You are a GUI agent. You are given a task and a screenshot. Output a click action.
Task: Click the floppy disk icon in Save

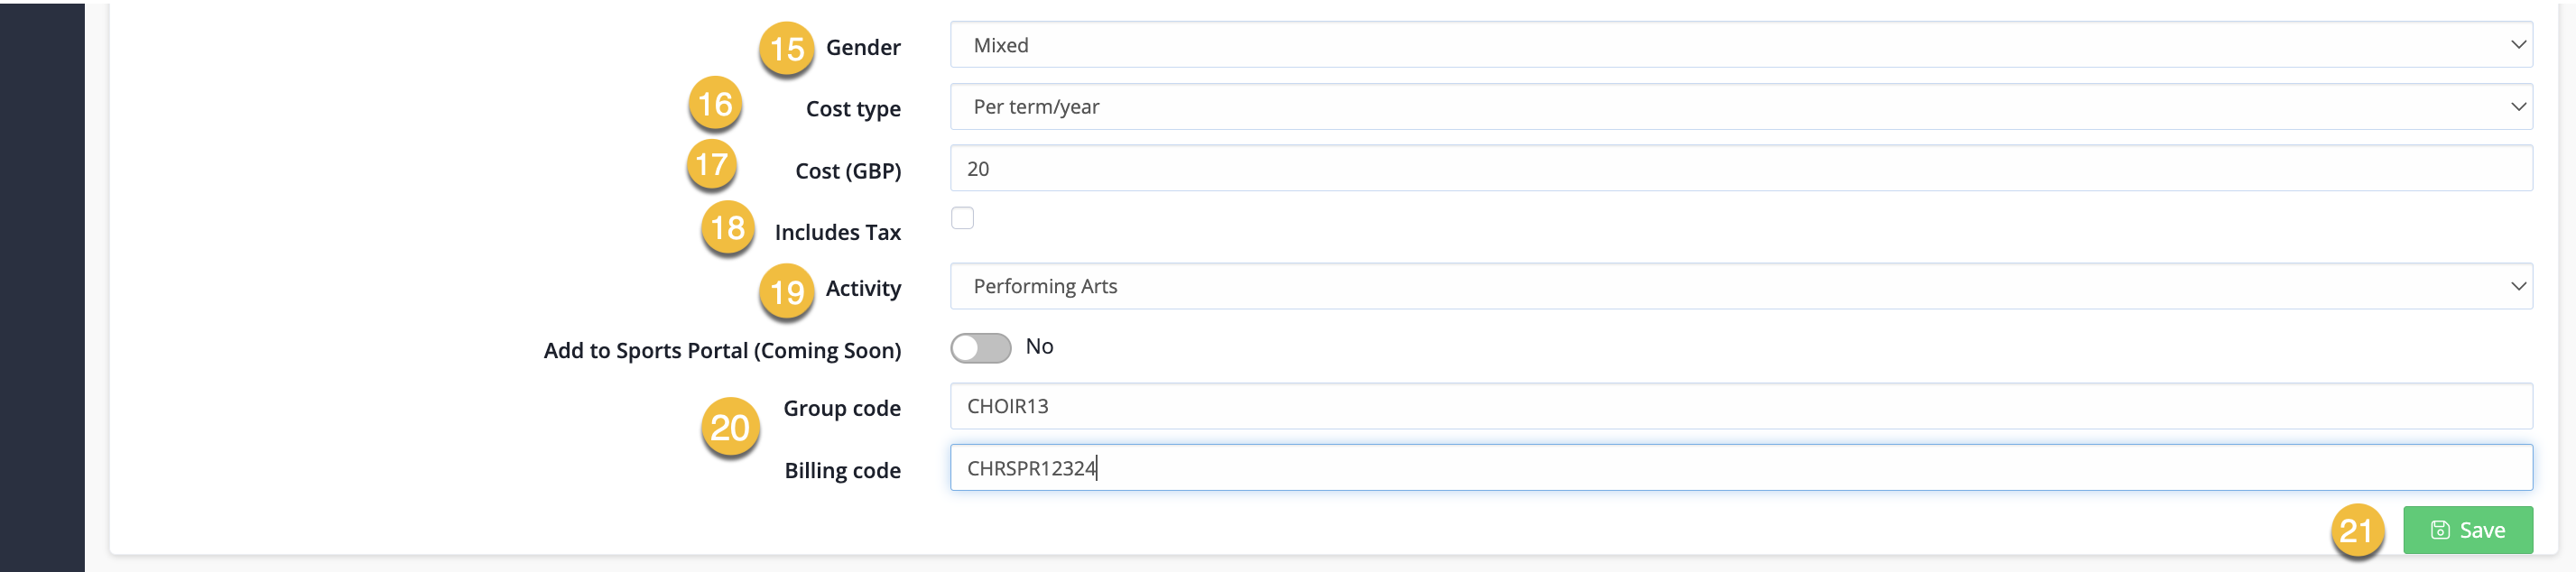point(2439,530)
